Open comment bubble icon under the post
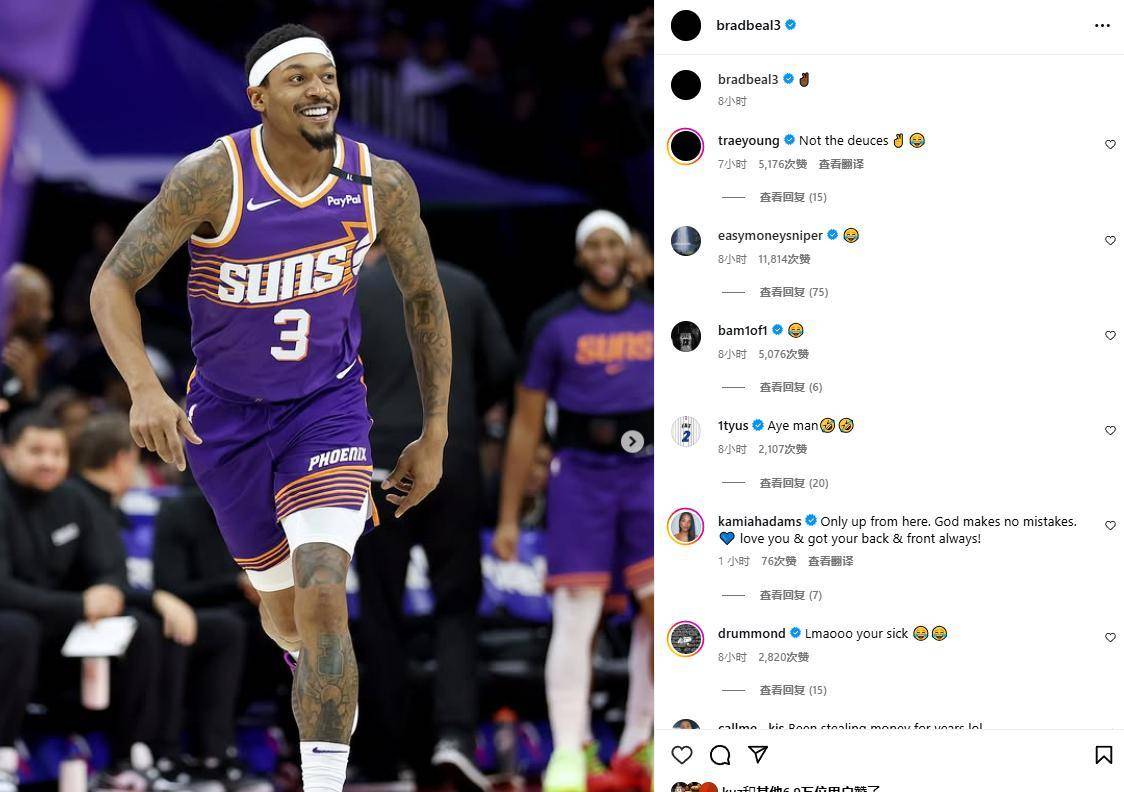This screenshot has width=1124, height=792. (720, 755)
